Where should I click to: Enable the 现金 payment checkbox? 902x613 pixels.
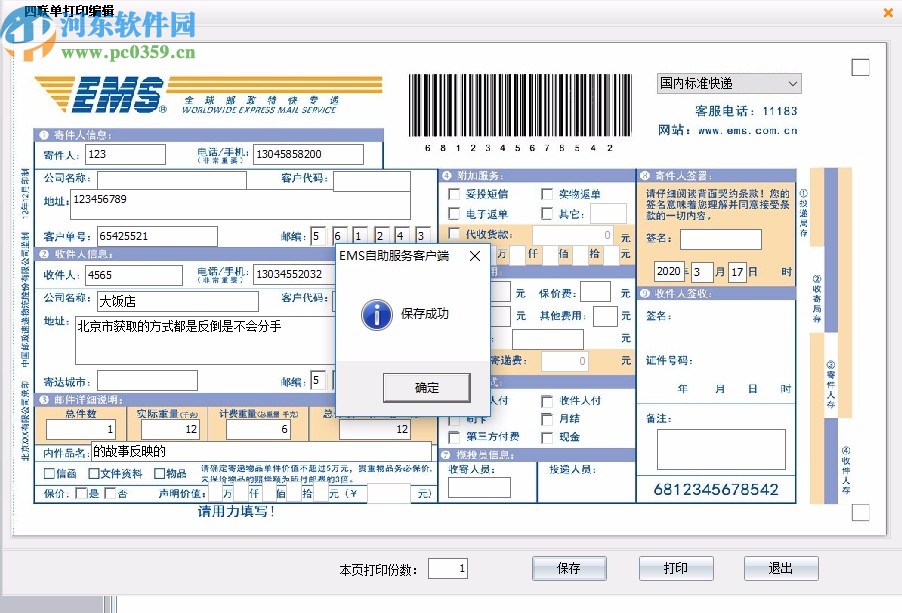click(547, 437)
